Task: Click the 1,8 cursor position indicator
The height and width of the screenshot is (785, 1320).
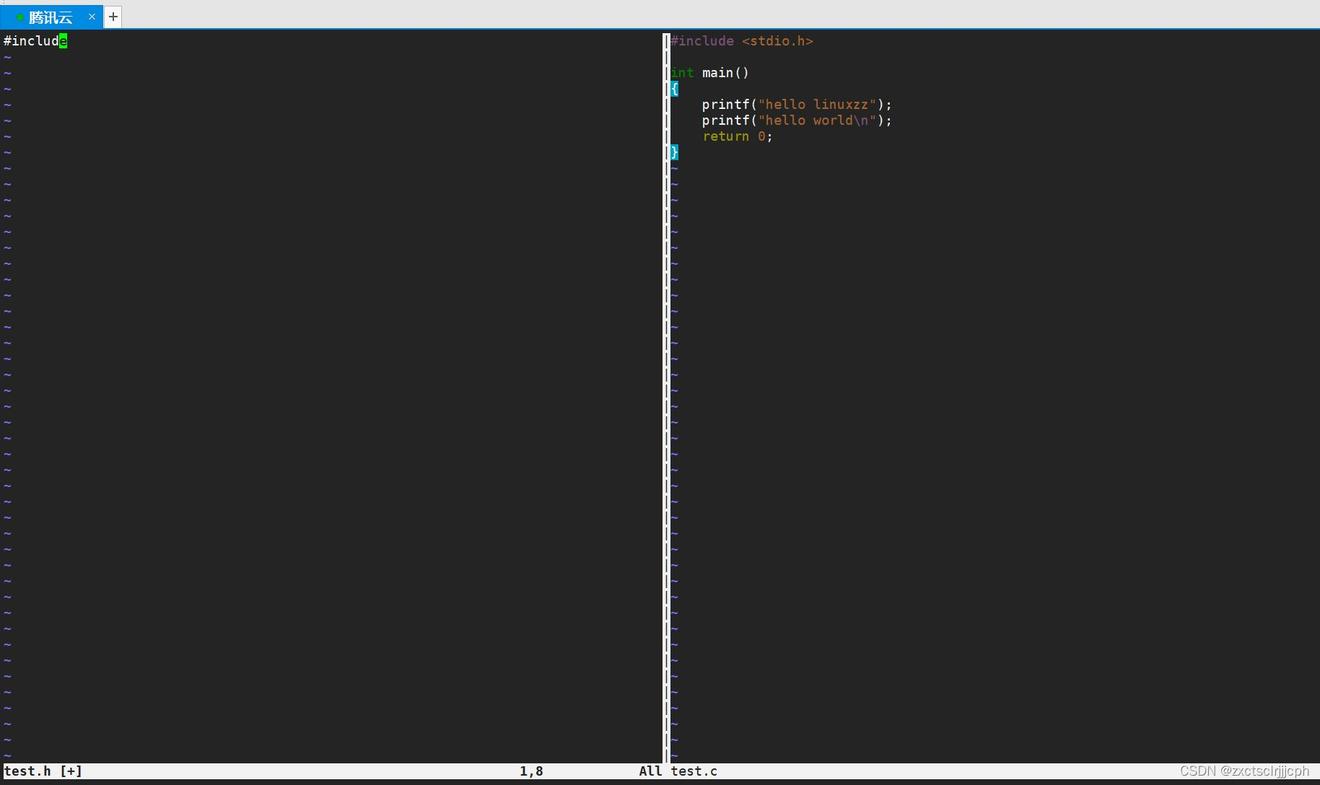Action: coord(531,771)
